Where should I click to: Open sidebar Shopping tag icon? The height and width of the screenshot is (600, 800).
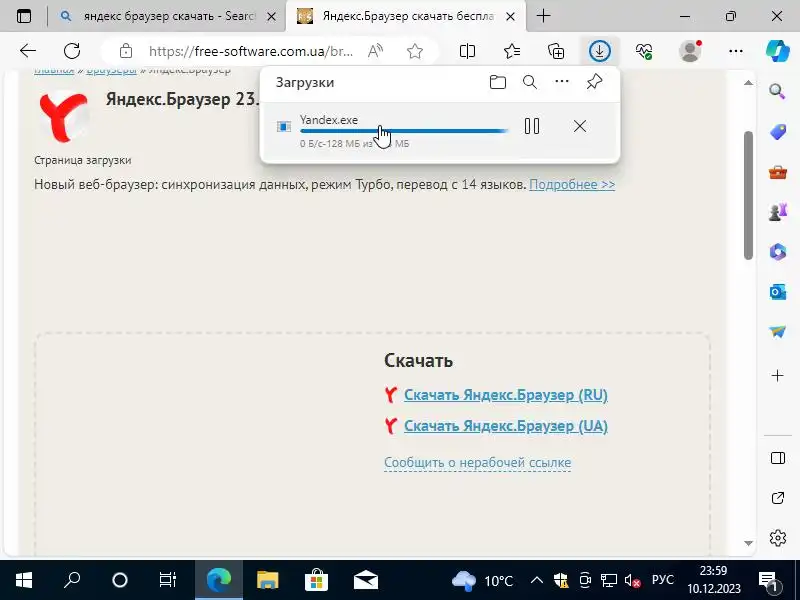778,132
